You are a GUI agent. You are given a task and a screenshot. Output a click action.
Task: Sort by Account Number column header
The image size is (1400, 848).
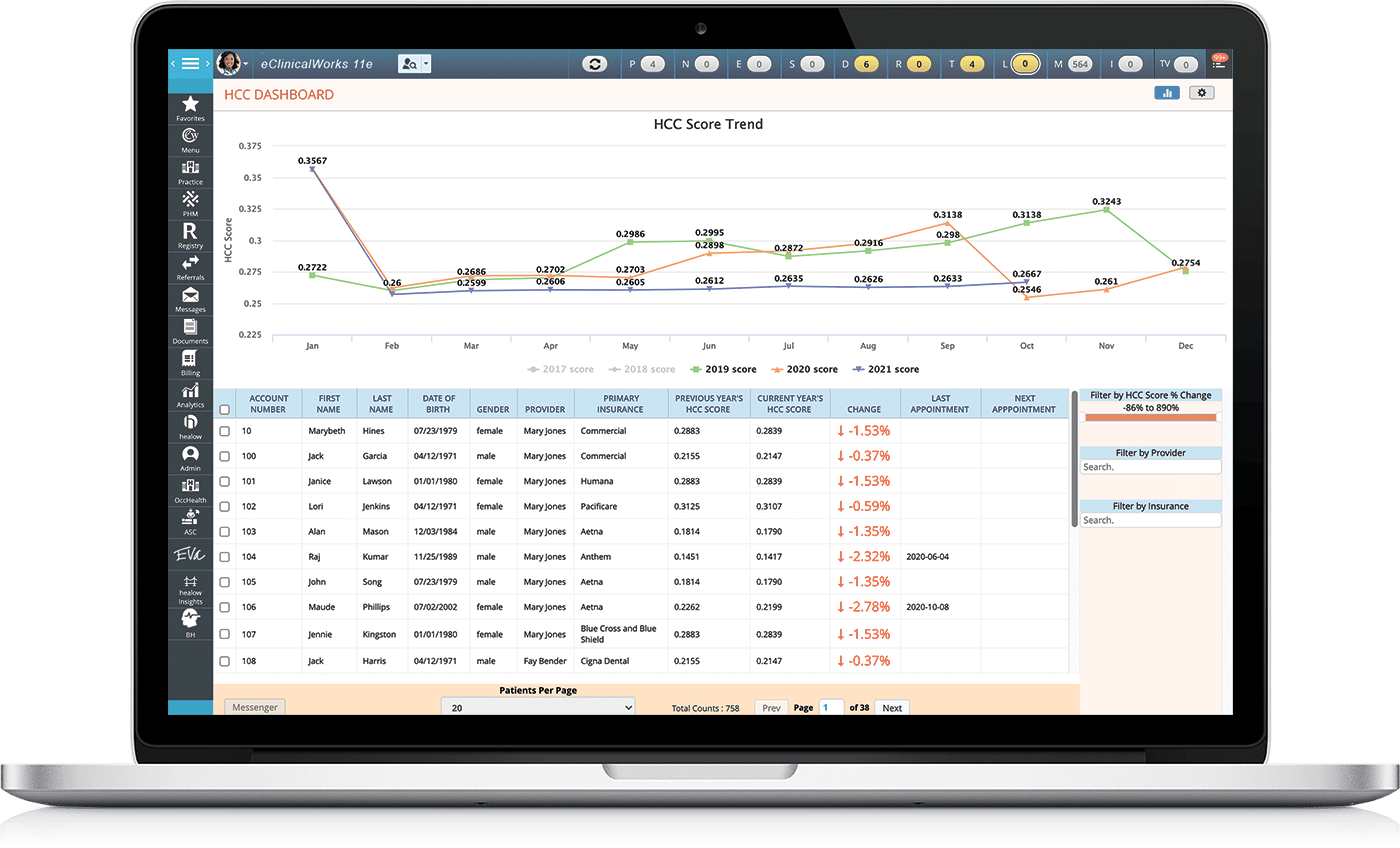[x=269, y=404]
